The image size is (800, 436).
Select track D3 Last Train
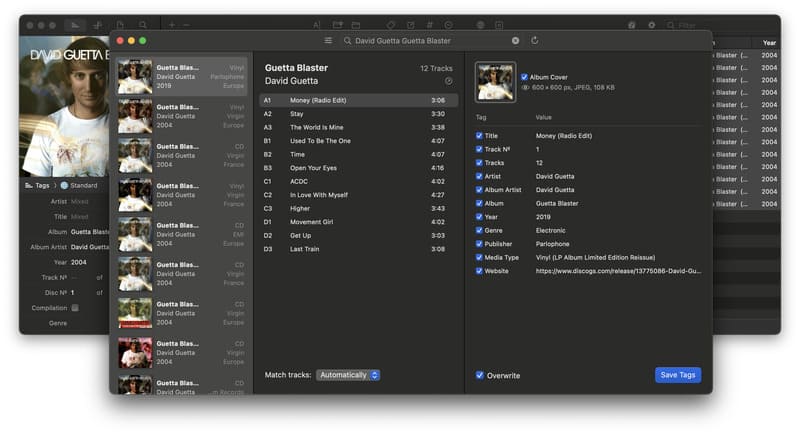pos(359,249)
